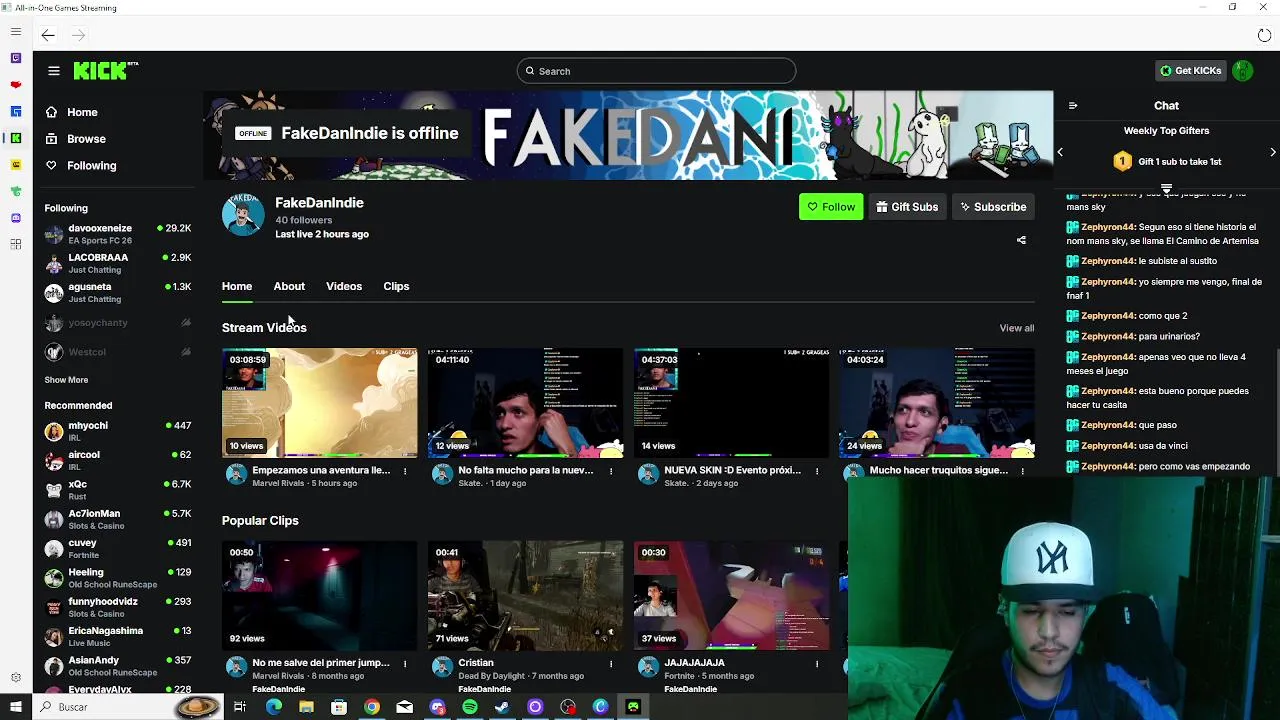
Task: Open options for 'Empezamos una aventura' video
Action: [x=405, y=471]
